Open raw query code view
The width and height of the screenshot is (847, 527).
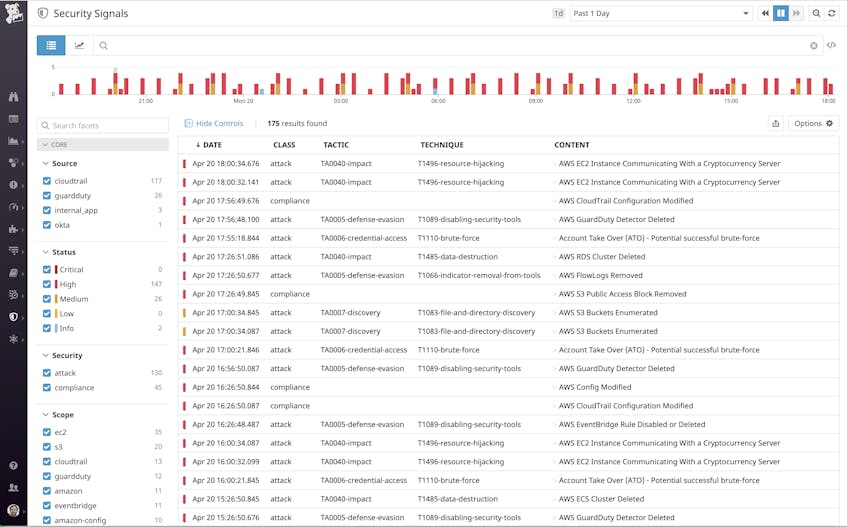click(x=831, y=45)
